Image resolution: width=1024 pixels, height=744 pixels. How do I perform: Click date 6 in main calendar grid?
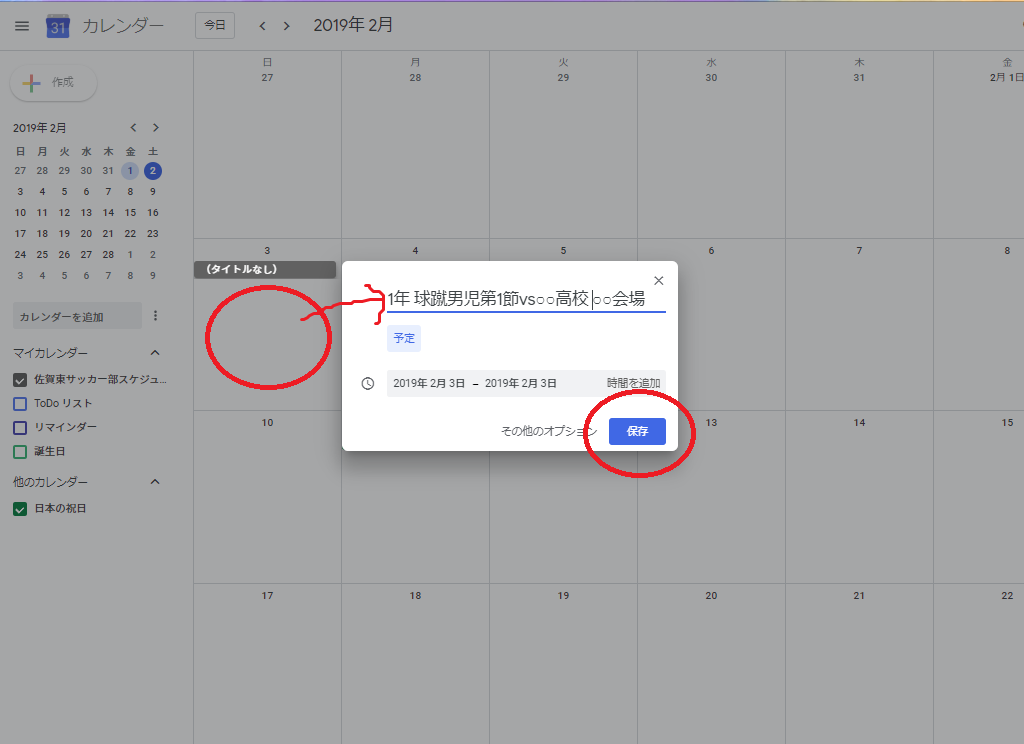(x=711, y=251)
